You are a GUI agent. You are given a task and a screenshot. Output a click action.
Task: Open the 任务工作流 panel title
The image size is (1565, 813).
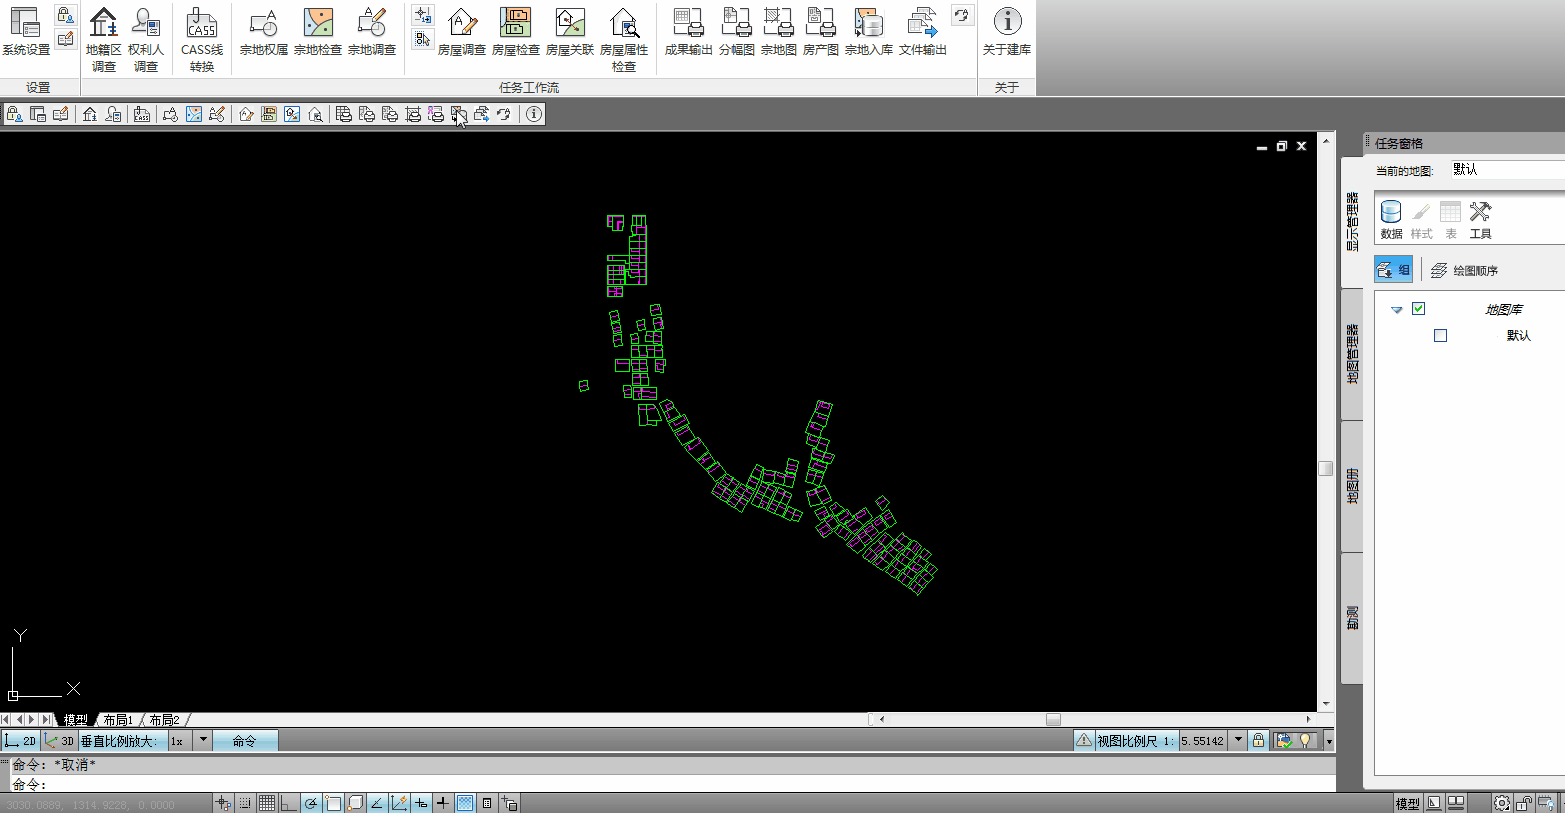point(529,87)
